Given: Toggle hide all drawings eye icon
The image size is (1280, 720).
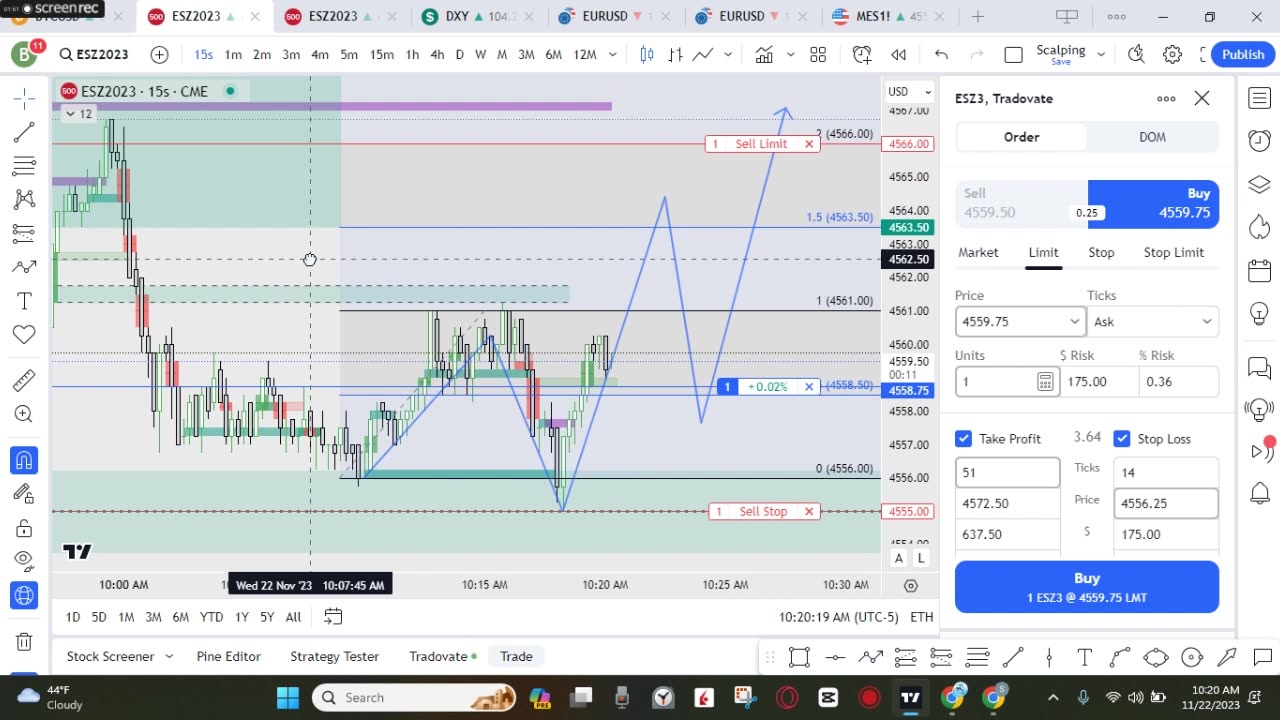Looking at the screenshot, I should tap(24, 561).
